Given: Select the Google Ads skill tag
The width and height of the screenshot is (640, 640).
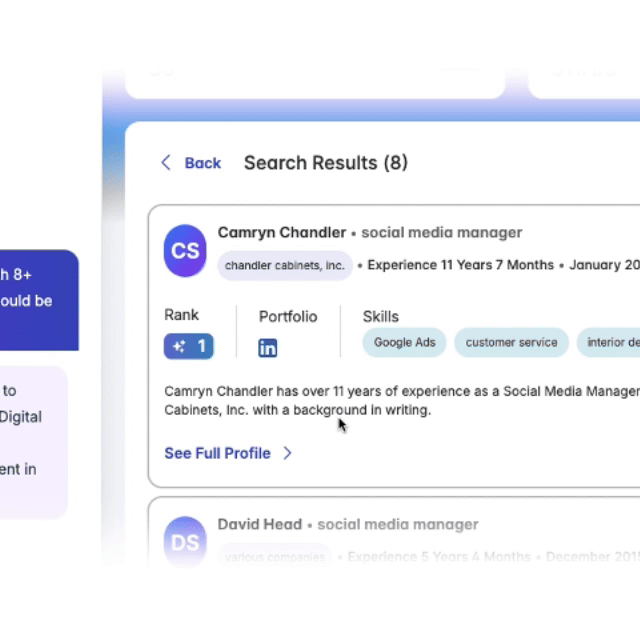Looking at the screenshot, I should (404, 342).
